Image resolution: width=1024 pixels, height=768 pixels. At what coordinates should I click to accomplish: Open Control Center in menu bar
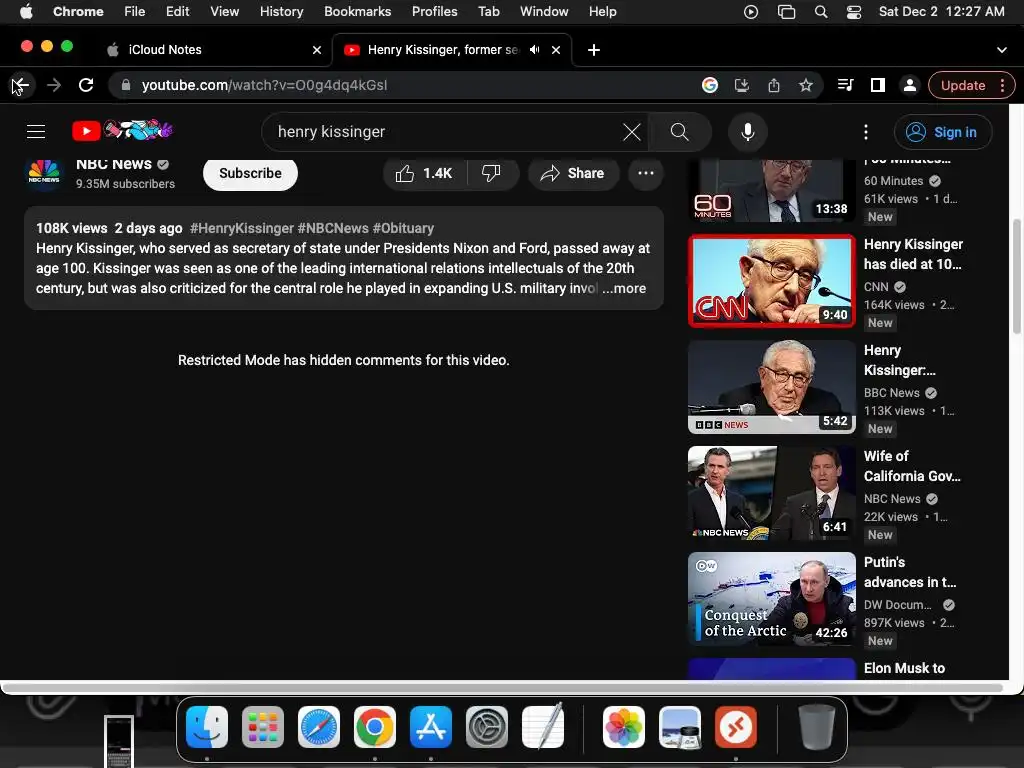click(x=854, y=12)
